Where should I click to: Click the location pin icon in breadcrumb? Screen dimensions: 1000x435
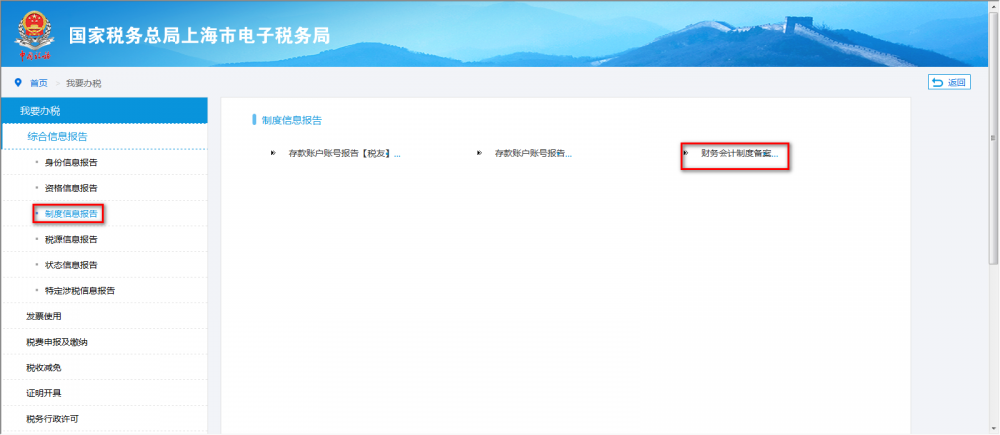pos(18,83)
